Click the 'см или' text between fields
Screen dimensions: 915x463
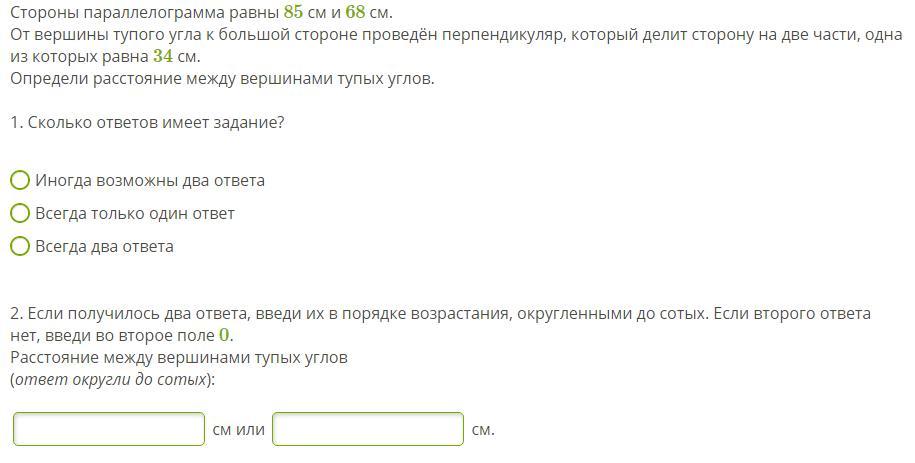click(239, 430)
